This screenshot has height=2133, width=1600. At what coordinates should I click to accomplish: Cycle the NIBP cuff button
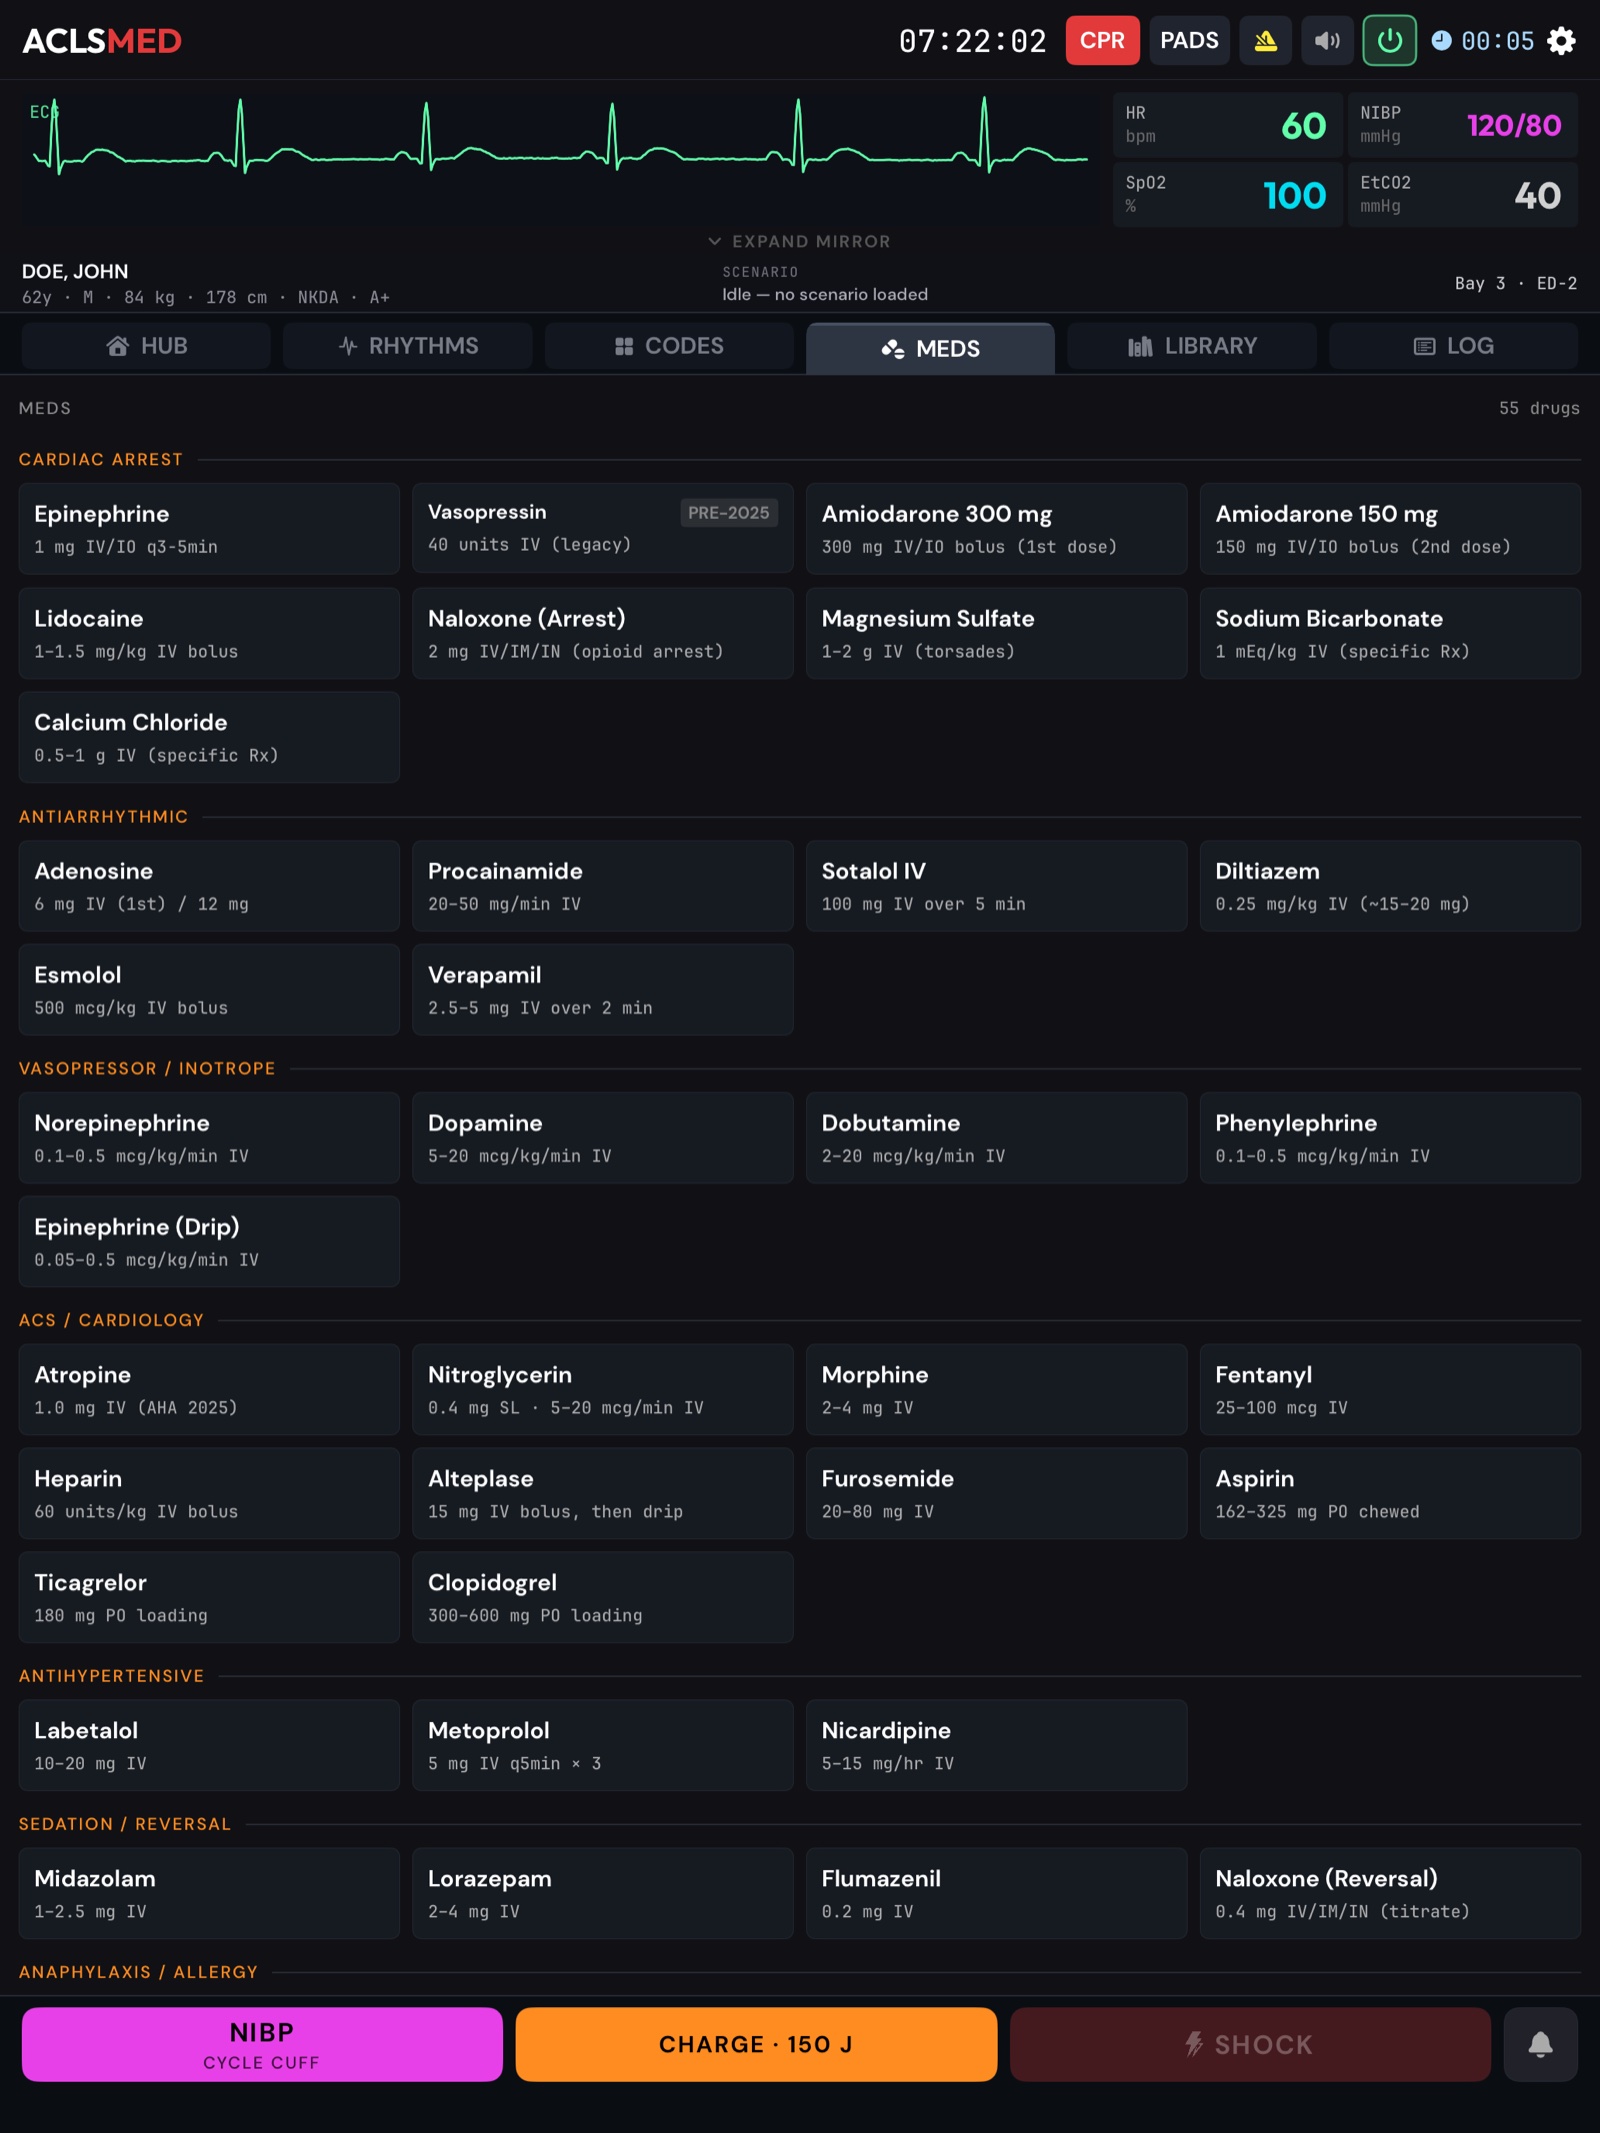pos(262,2044)
